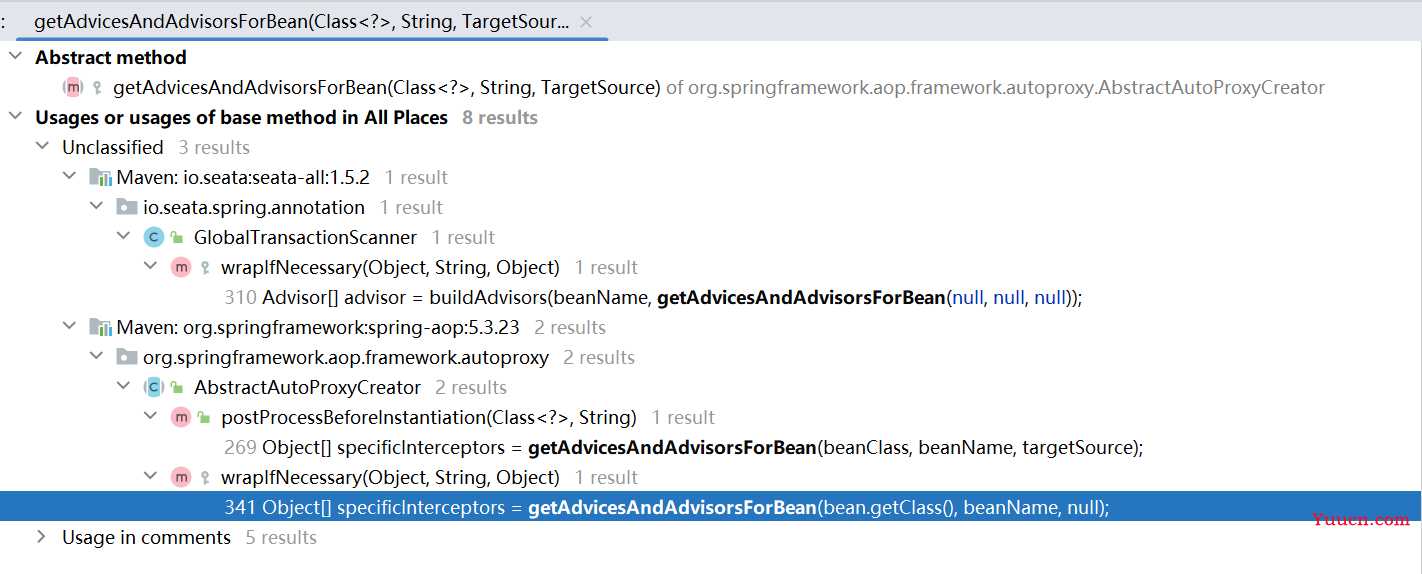Image resolution: width=1422 pixels, height=574 pixels.
Task: Collapse the postProcessBeforeInstantiation method node
Action: 149,417
